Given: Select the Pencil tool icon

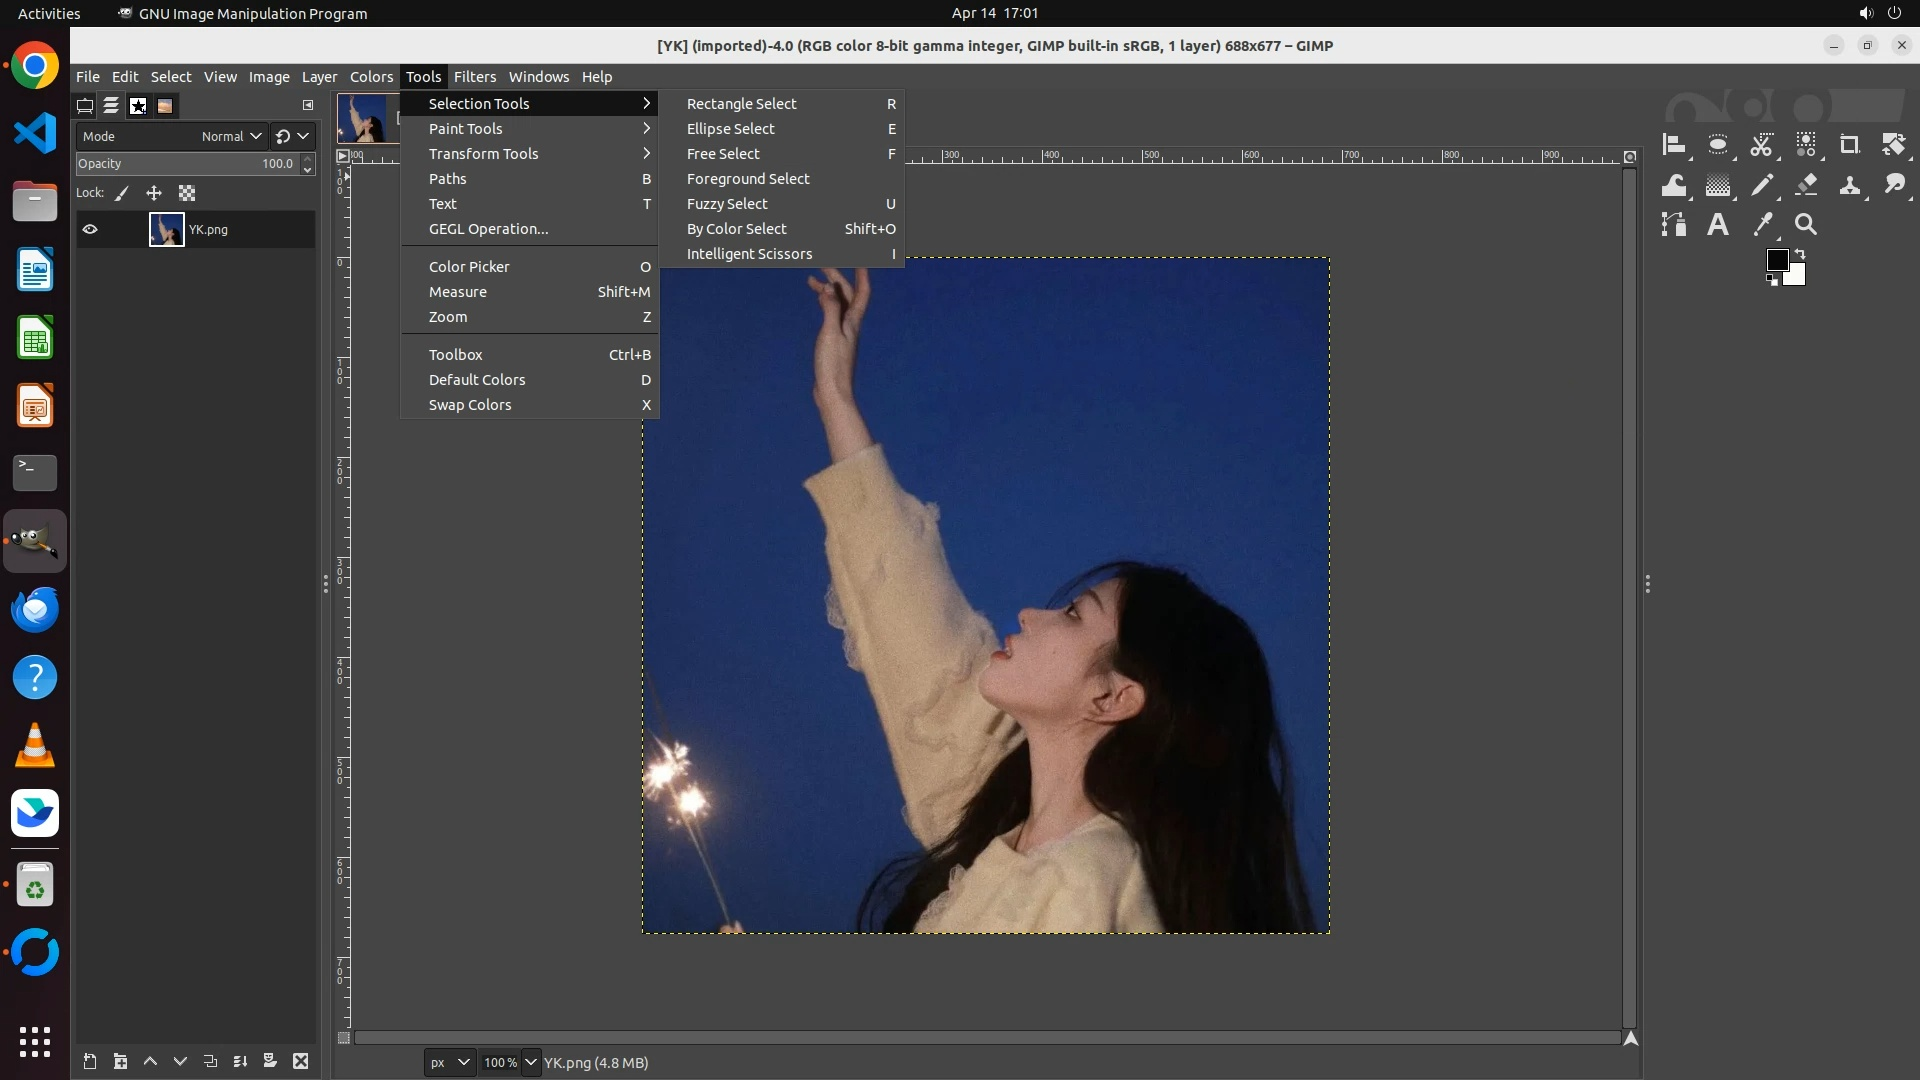Looking at the screenshot, I should pyautogui.click(x=1762, y=185).
